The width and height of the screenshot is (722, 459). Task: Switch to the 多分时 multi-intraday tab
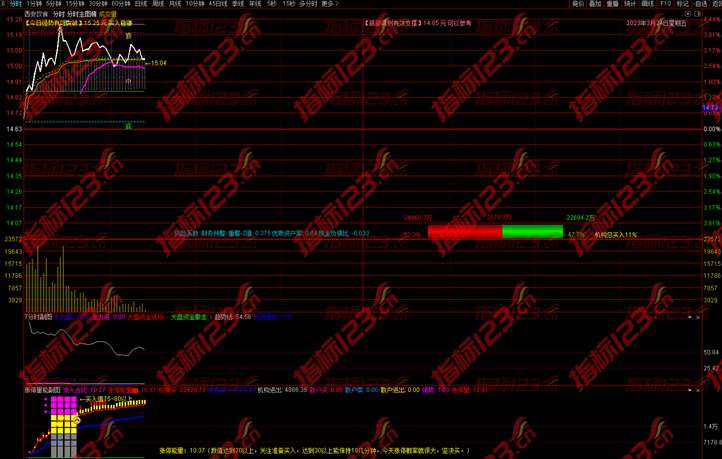point(306,4)
